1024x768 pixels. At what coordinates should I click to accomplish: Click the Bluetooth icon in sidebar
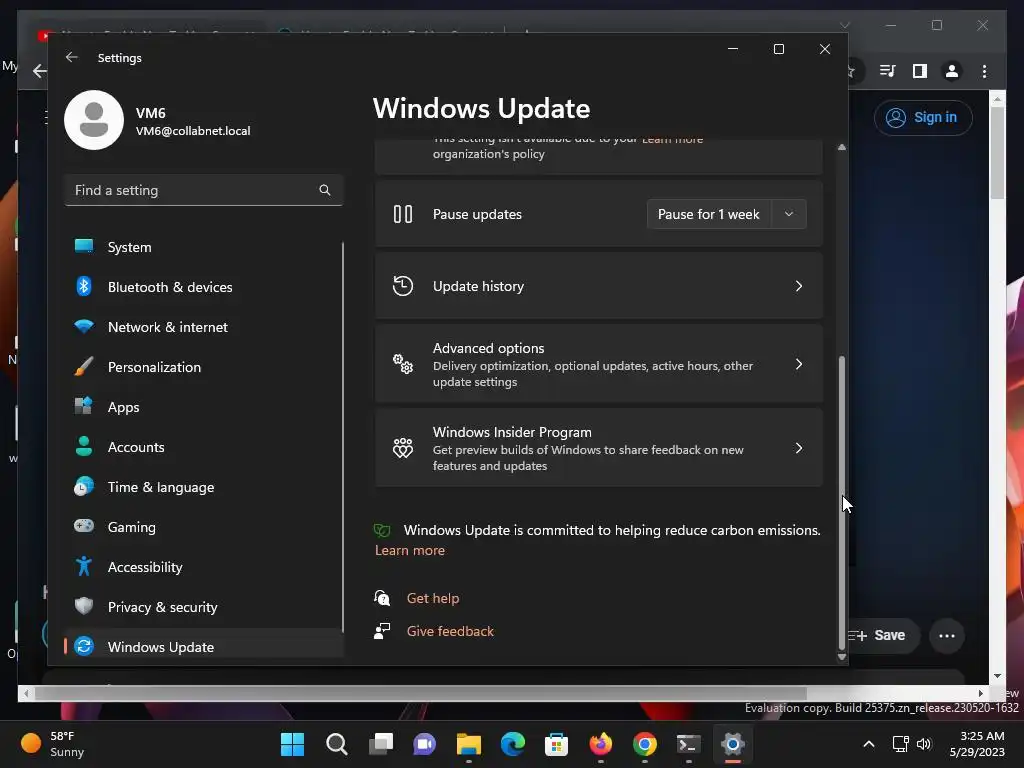click(x=84, y=286)
